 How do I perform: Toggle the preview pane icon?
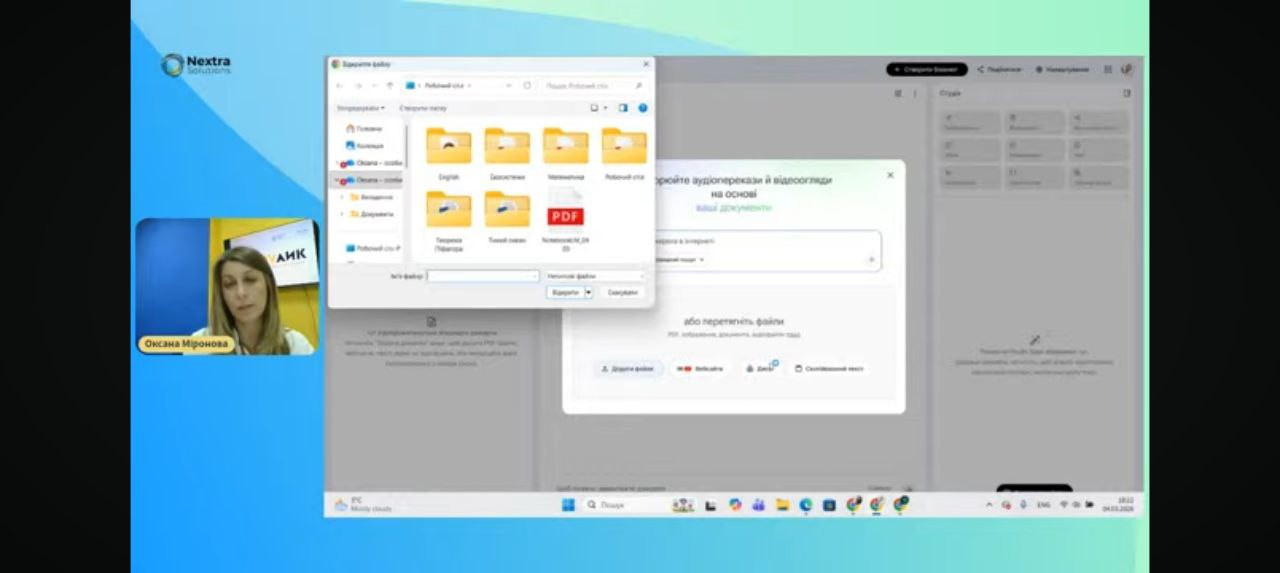622,108
